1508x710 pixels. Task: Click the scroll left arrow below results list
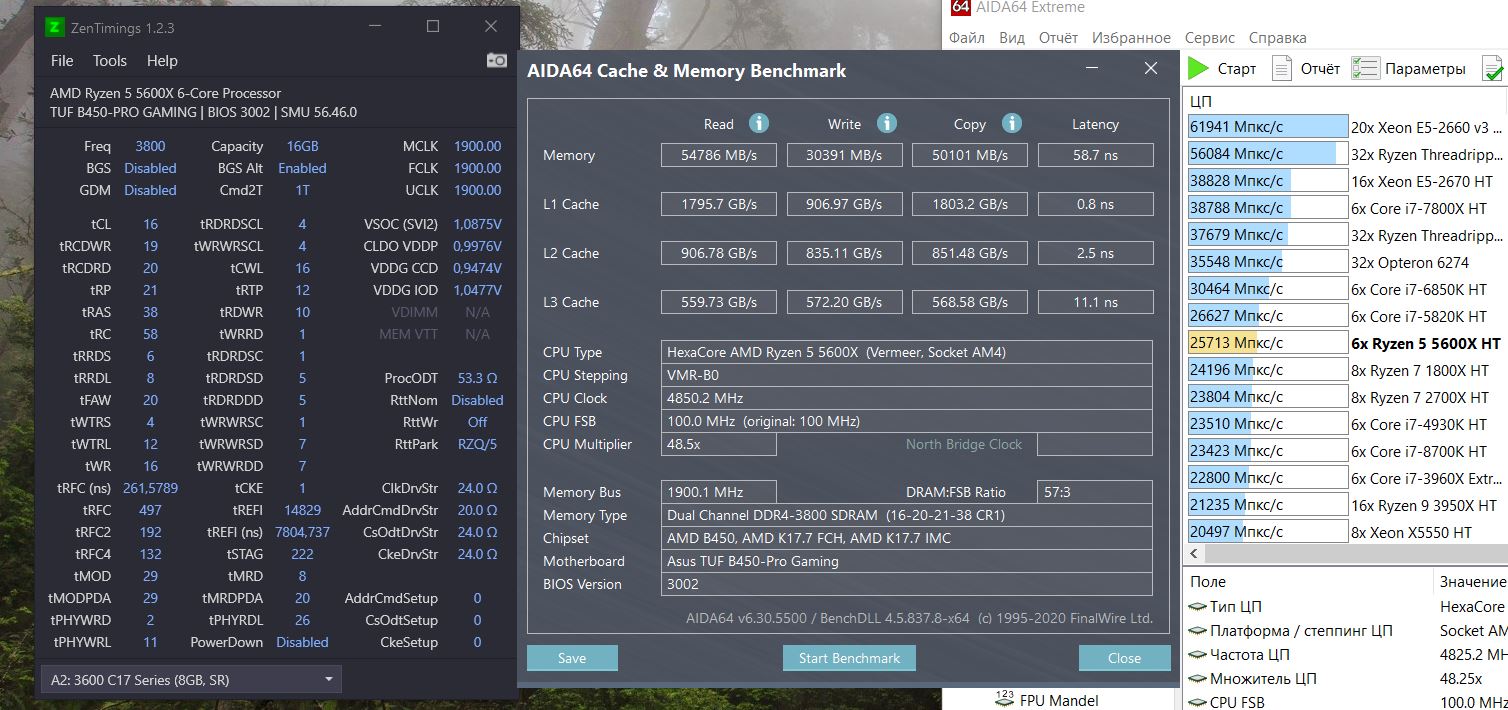(1195, 555)
